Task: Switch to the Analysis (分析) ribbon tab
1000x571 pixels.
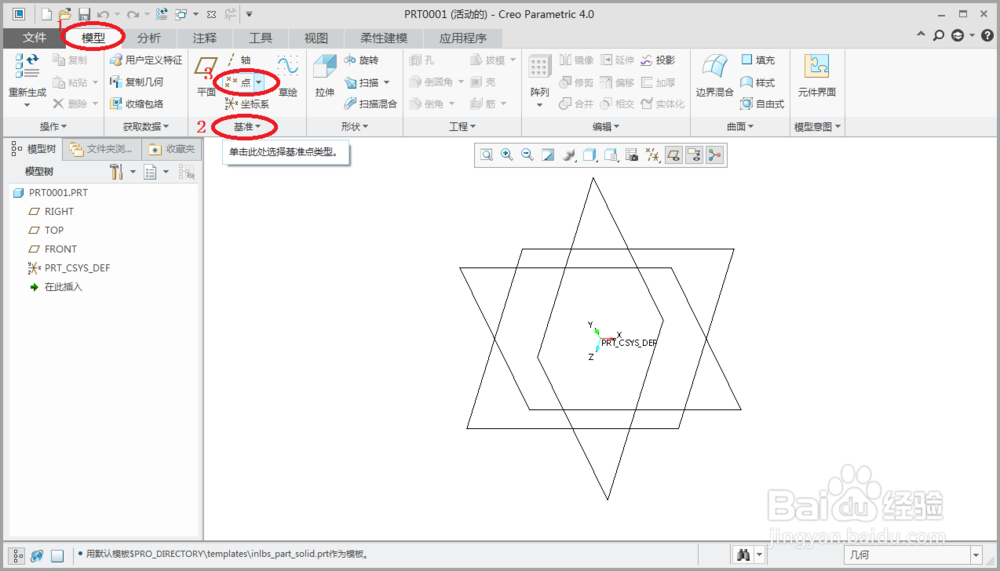Action: coord(149,38)
